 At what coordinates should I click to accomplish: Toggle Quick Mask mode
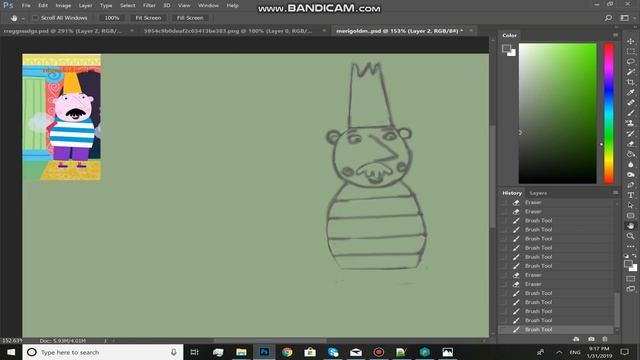click(631, 279)
